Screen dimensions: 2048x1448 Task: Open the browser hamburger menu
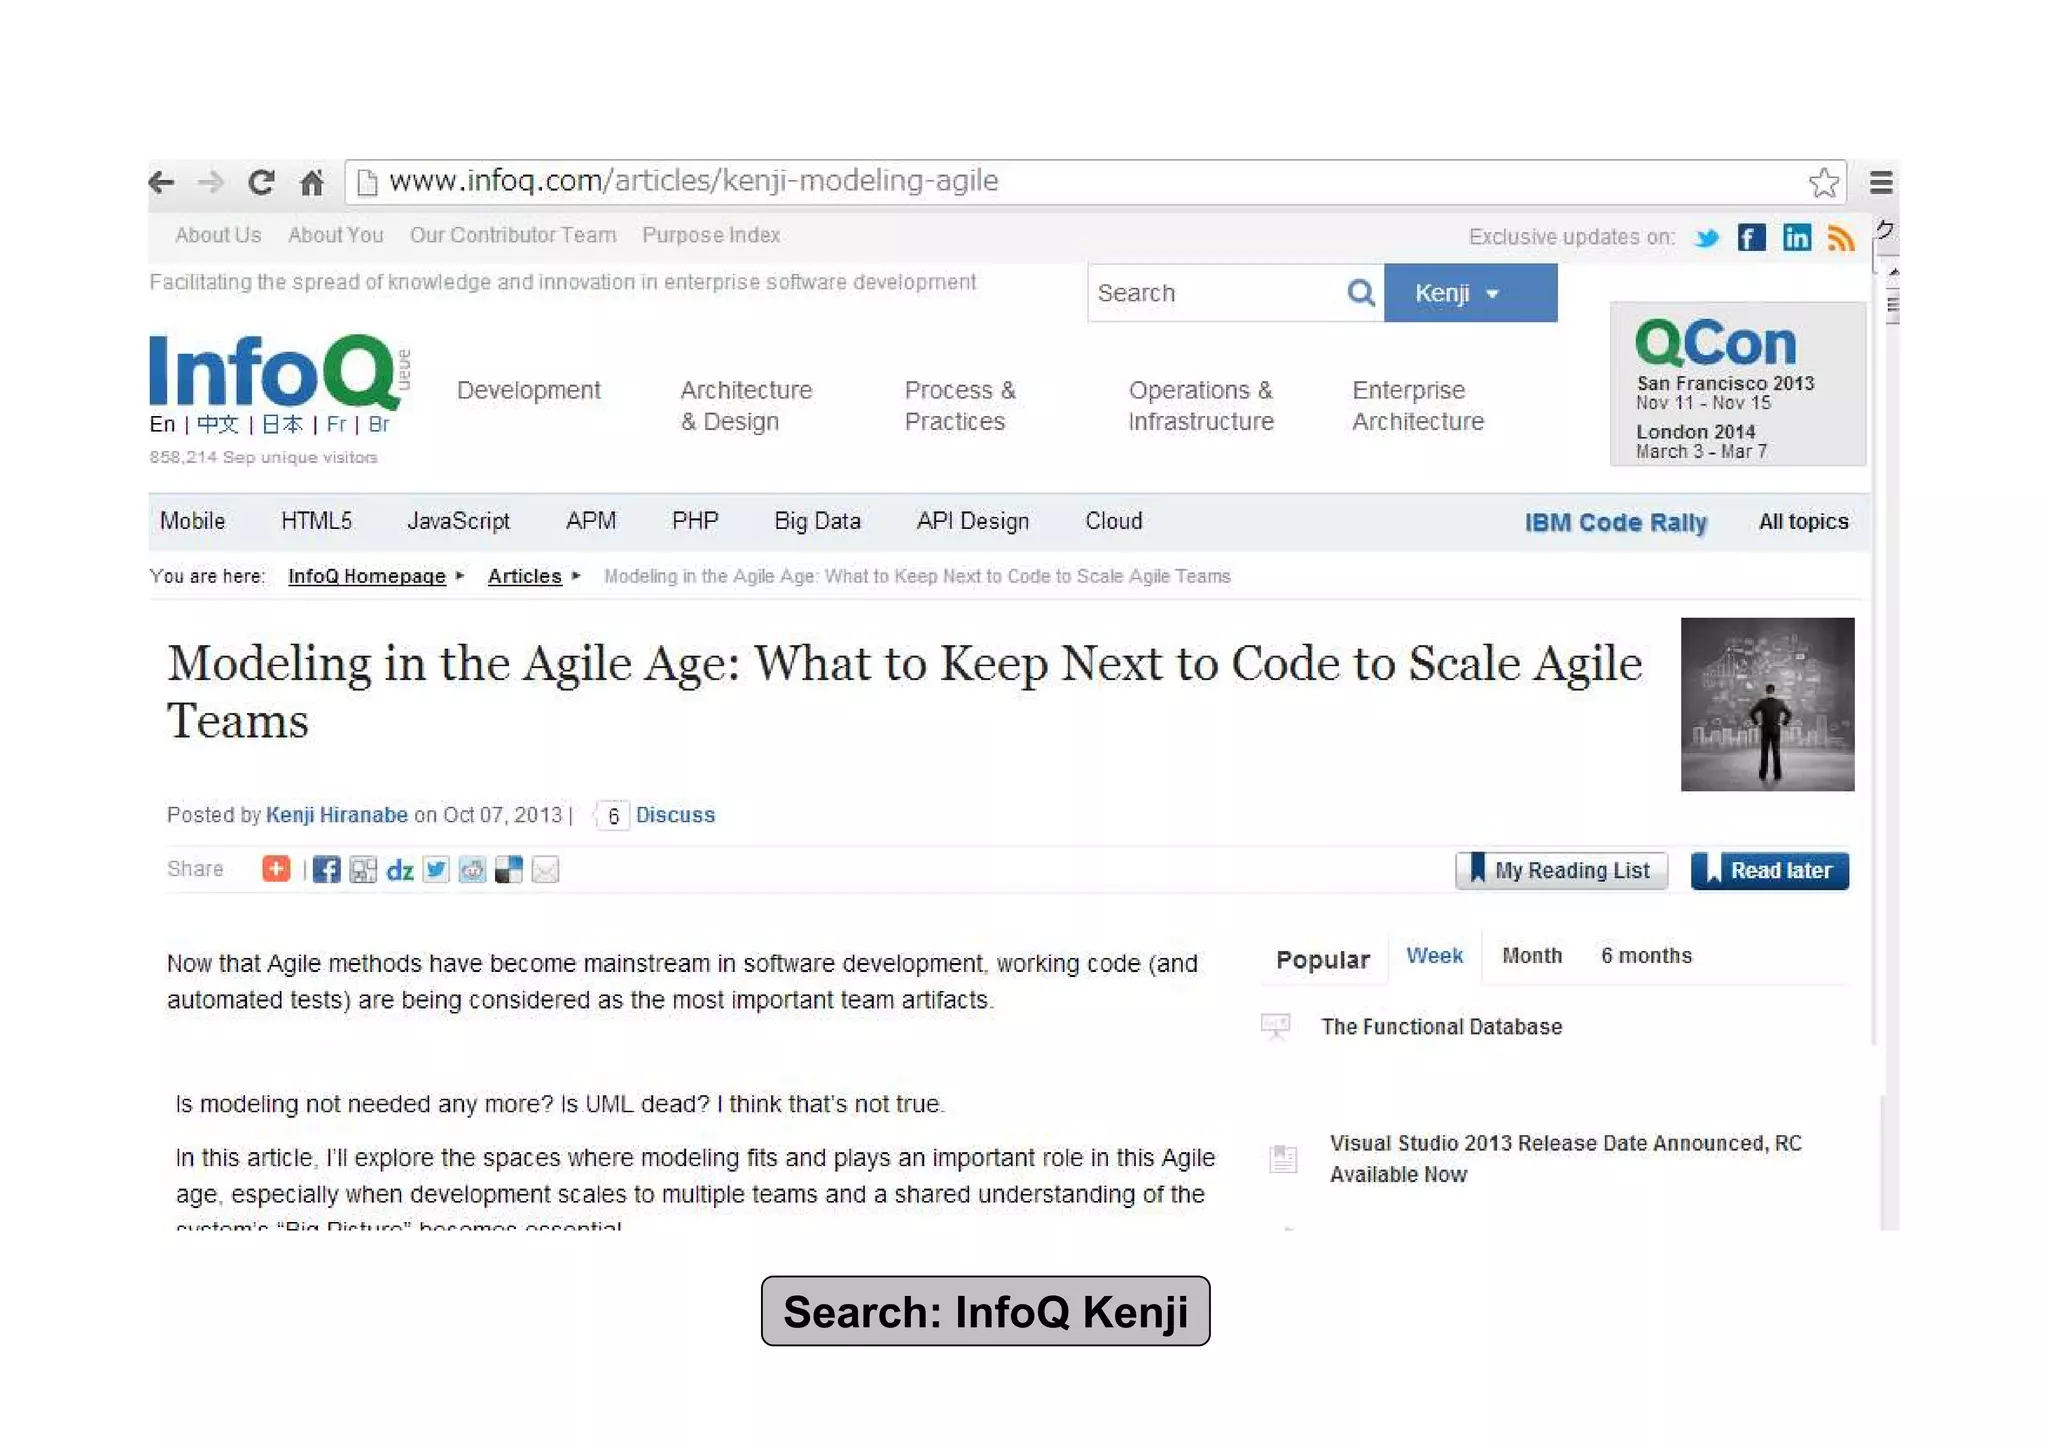(1881, 182)
